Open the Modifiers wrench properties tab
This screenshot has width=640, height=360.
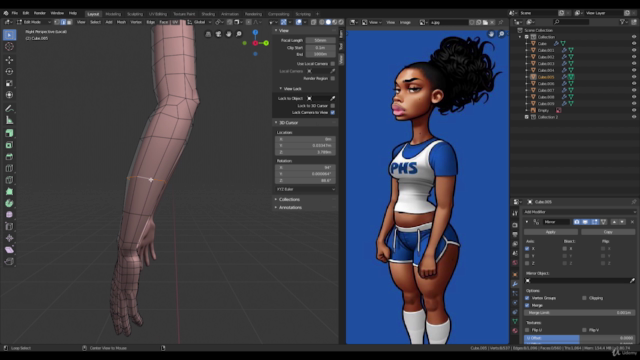[515, 284]
